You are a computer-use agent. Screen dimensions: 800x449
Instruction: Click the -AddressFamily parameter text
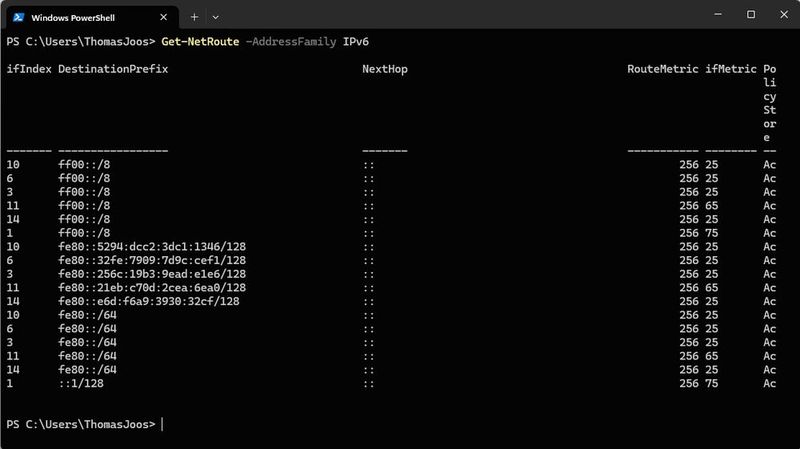pyautogui.click(x=291, y=41)
